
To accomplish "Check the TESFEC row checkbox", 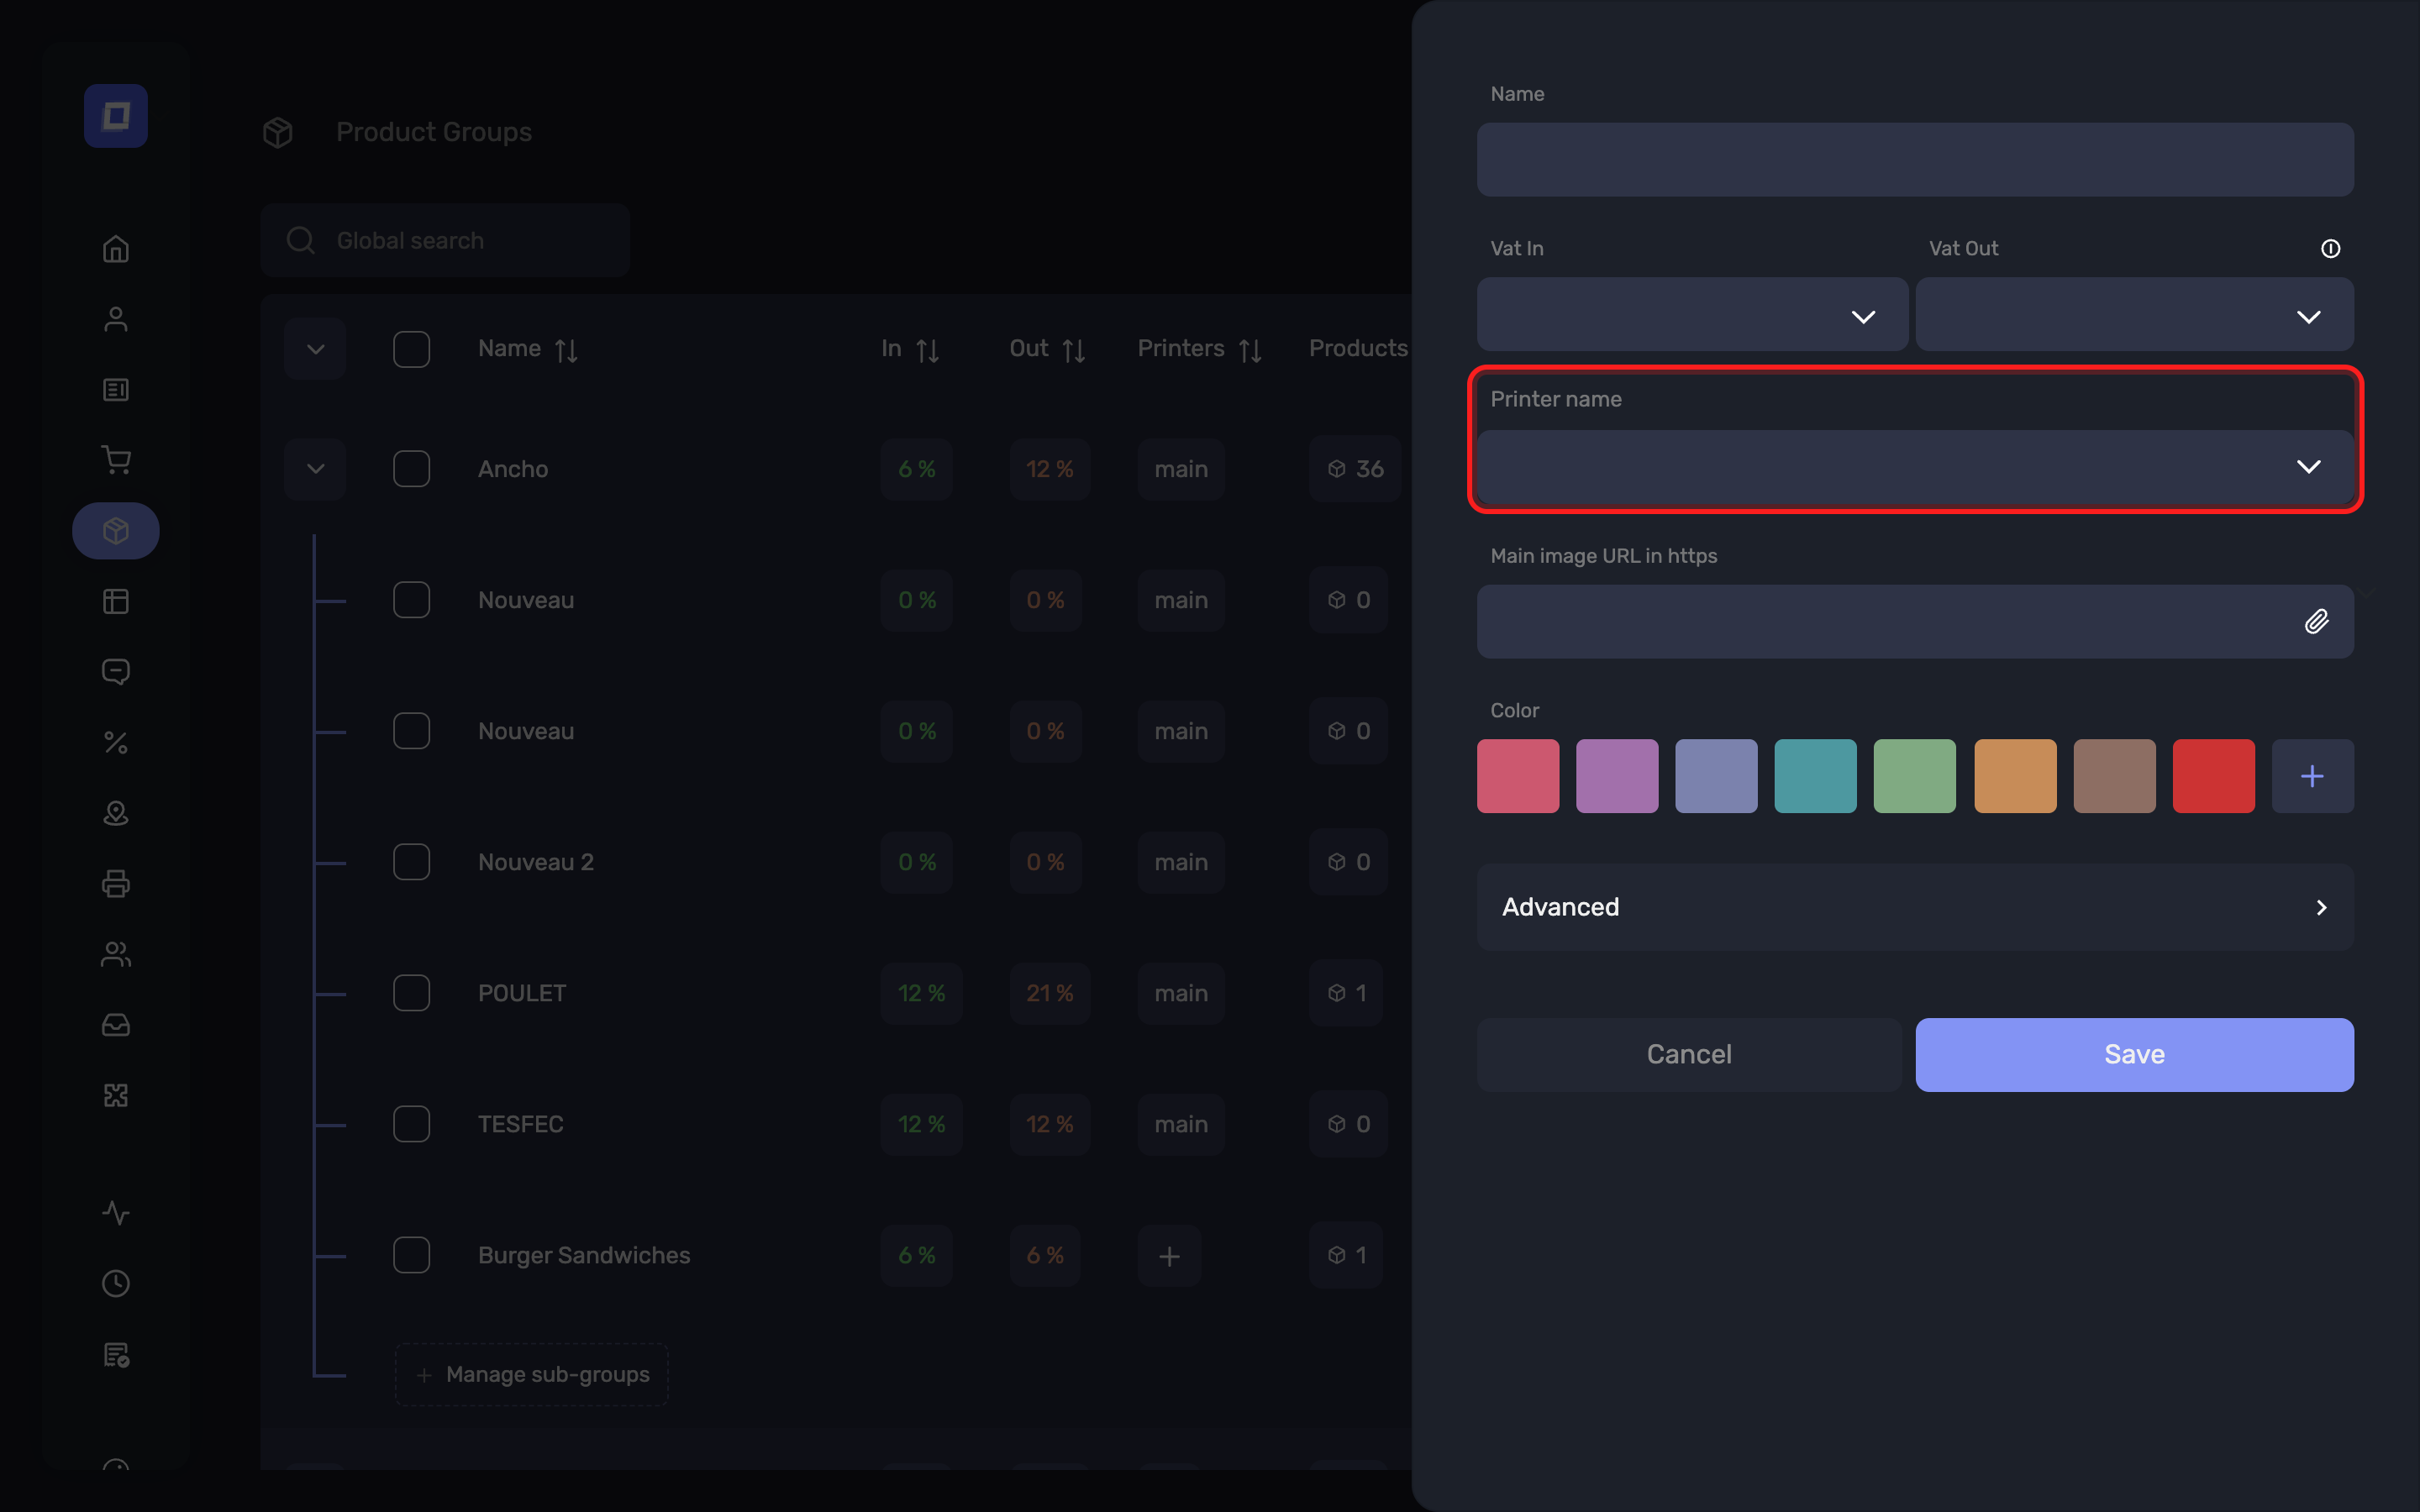I will pos(412,1124).
